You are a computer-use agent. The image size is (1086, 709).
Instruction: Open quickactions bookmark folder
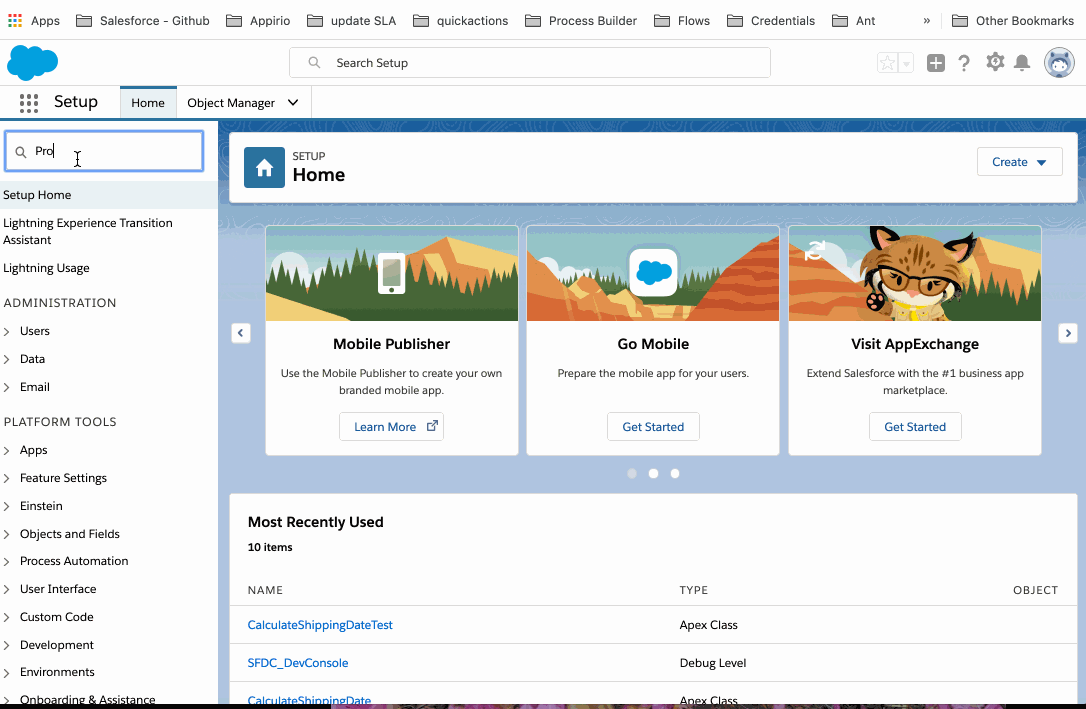click(461, 21)
